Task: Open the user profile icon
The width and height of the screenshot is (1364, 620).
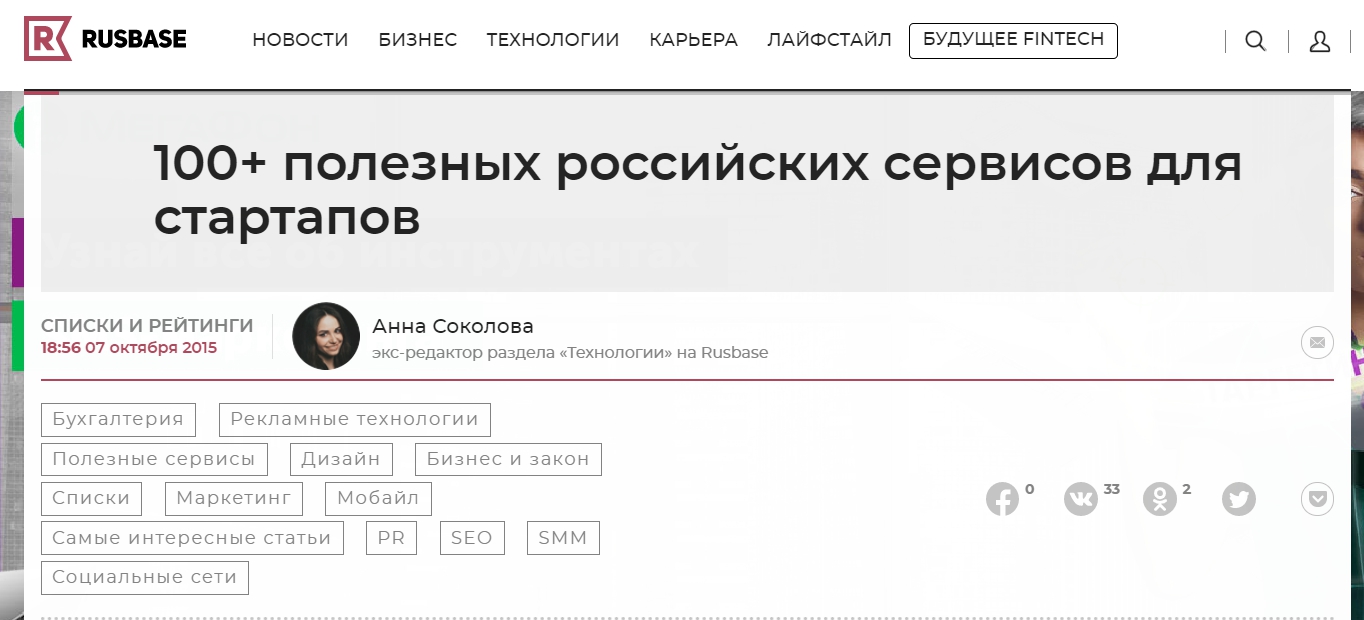Action: tap(1319, 41)
